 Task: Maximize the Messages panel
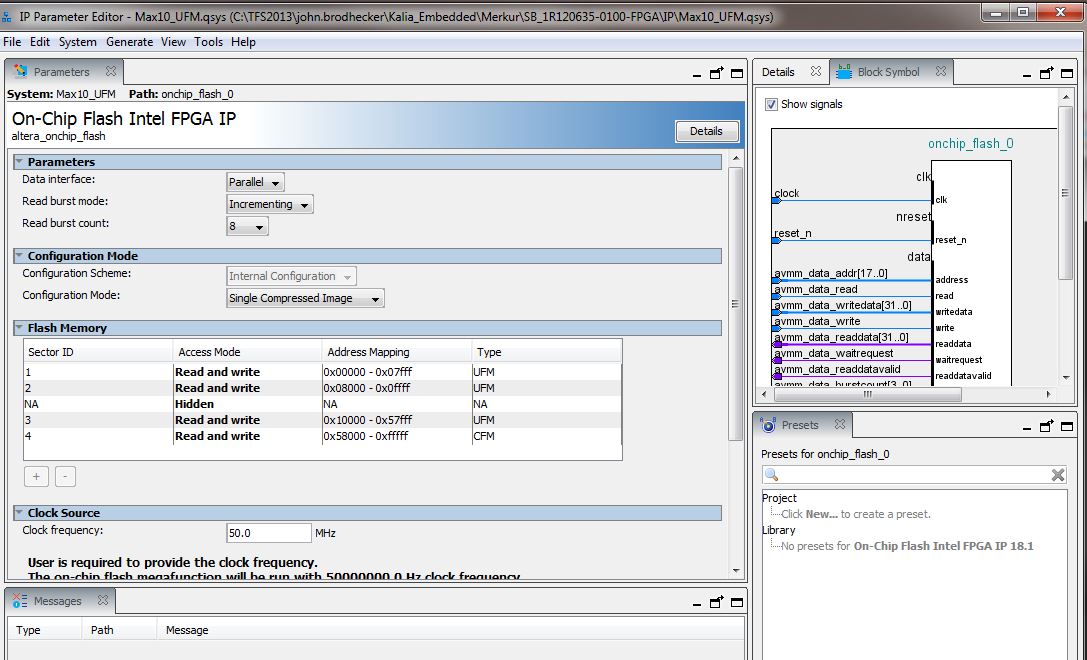[x=737, y=602]
